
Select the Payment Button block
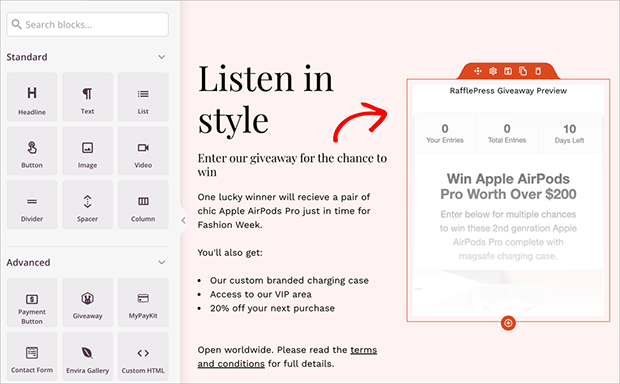coord(32,303)
